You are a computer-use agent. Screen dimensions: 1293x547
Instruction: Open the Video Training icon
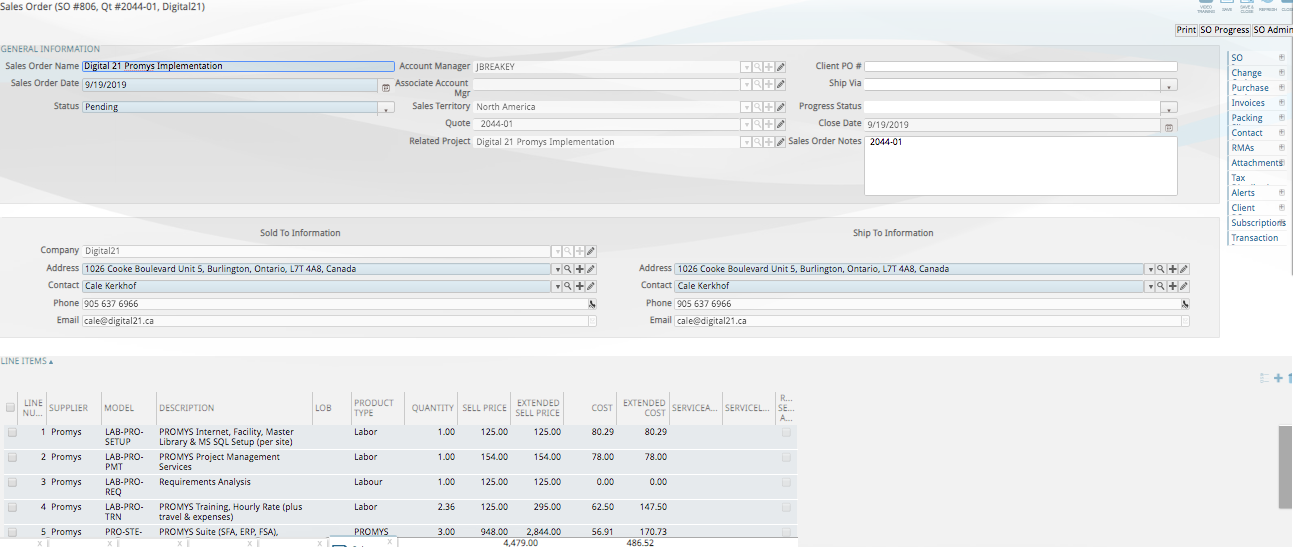tap(1206, 5)
